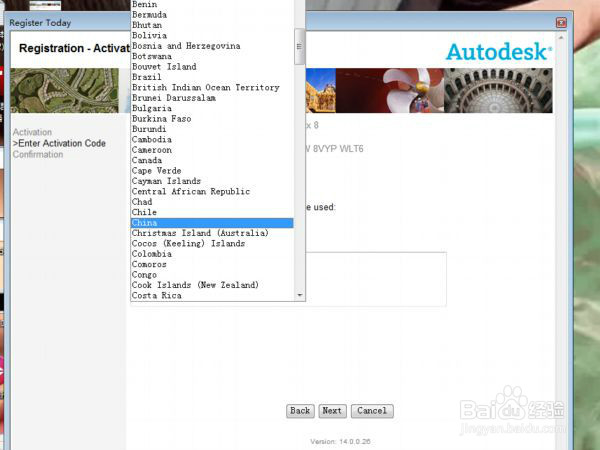This screenshot has width=600, height=450.
Task: Click the Confirmation step label
Action: pos(38,154)
